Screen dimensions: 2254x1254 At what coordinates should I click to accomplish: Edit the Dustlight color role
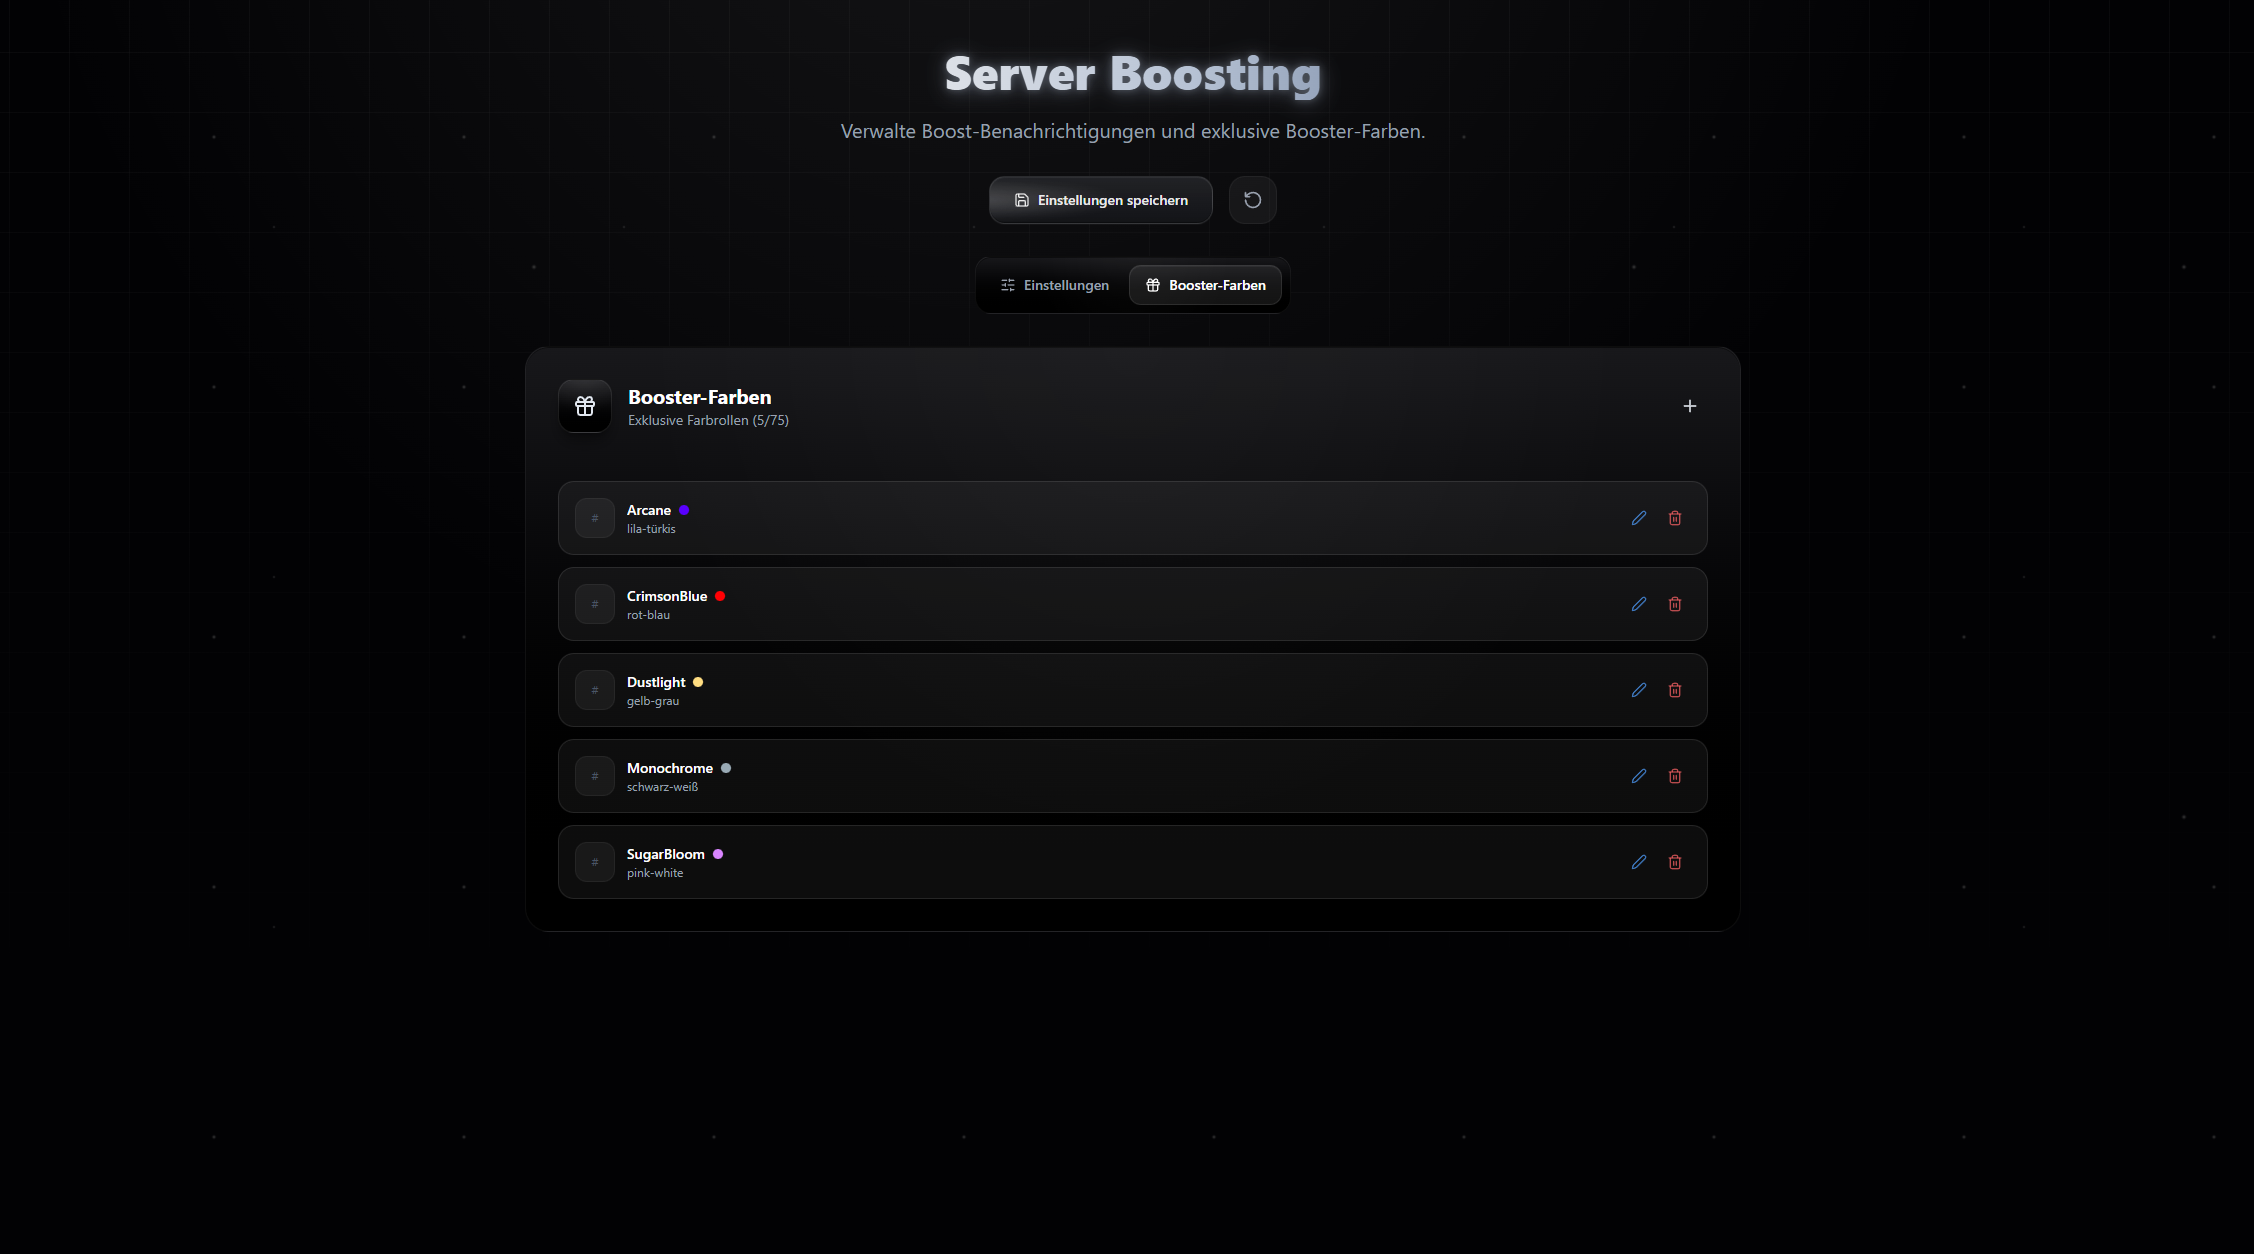[1638, 690]
